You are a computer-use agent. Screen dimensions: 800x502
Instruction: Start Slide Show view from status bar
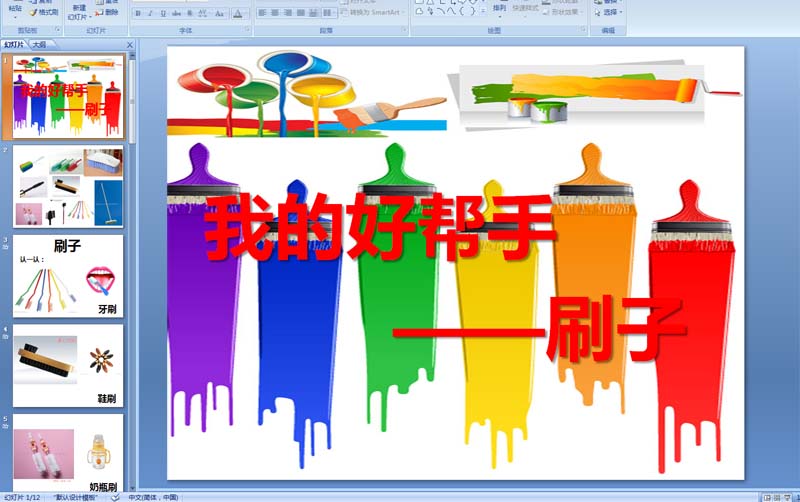click(x=788, y=497)
